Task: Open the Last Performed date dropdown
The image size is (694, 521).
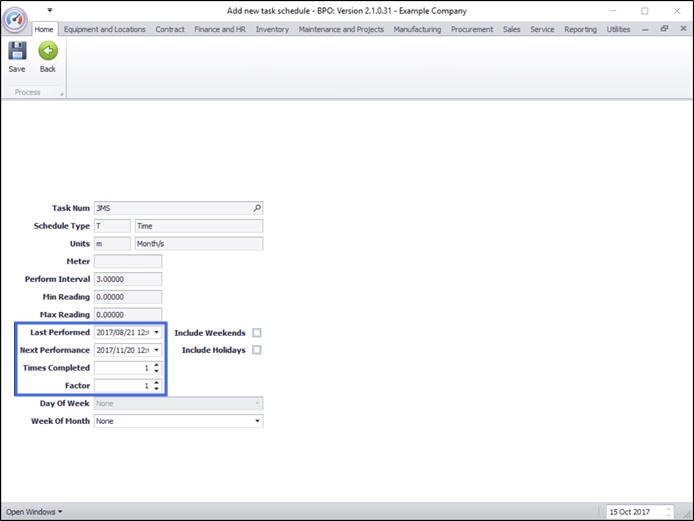Action: tap(156, 332)
